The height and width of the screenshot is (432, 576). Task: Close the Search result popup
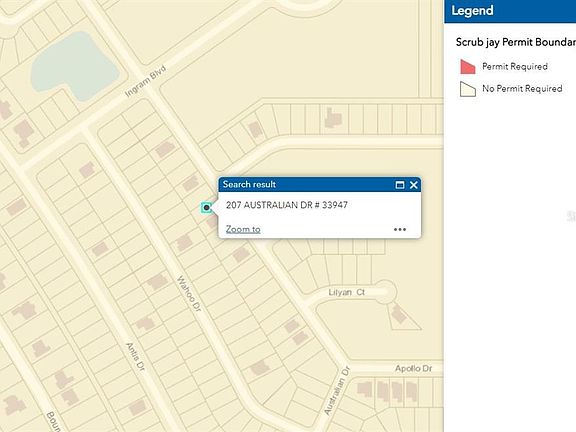(x=414, y=185)
